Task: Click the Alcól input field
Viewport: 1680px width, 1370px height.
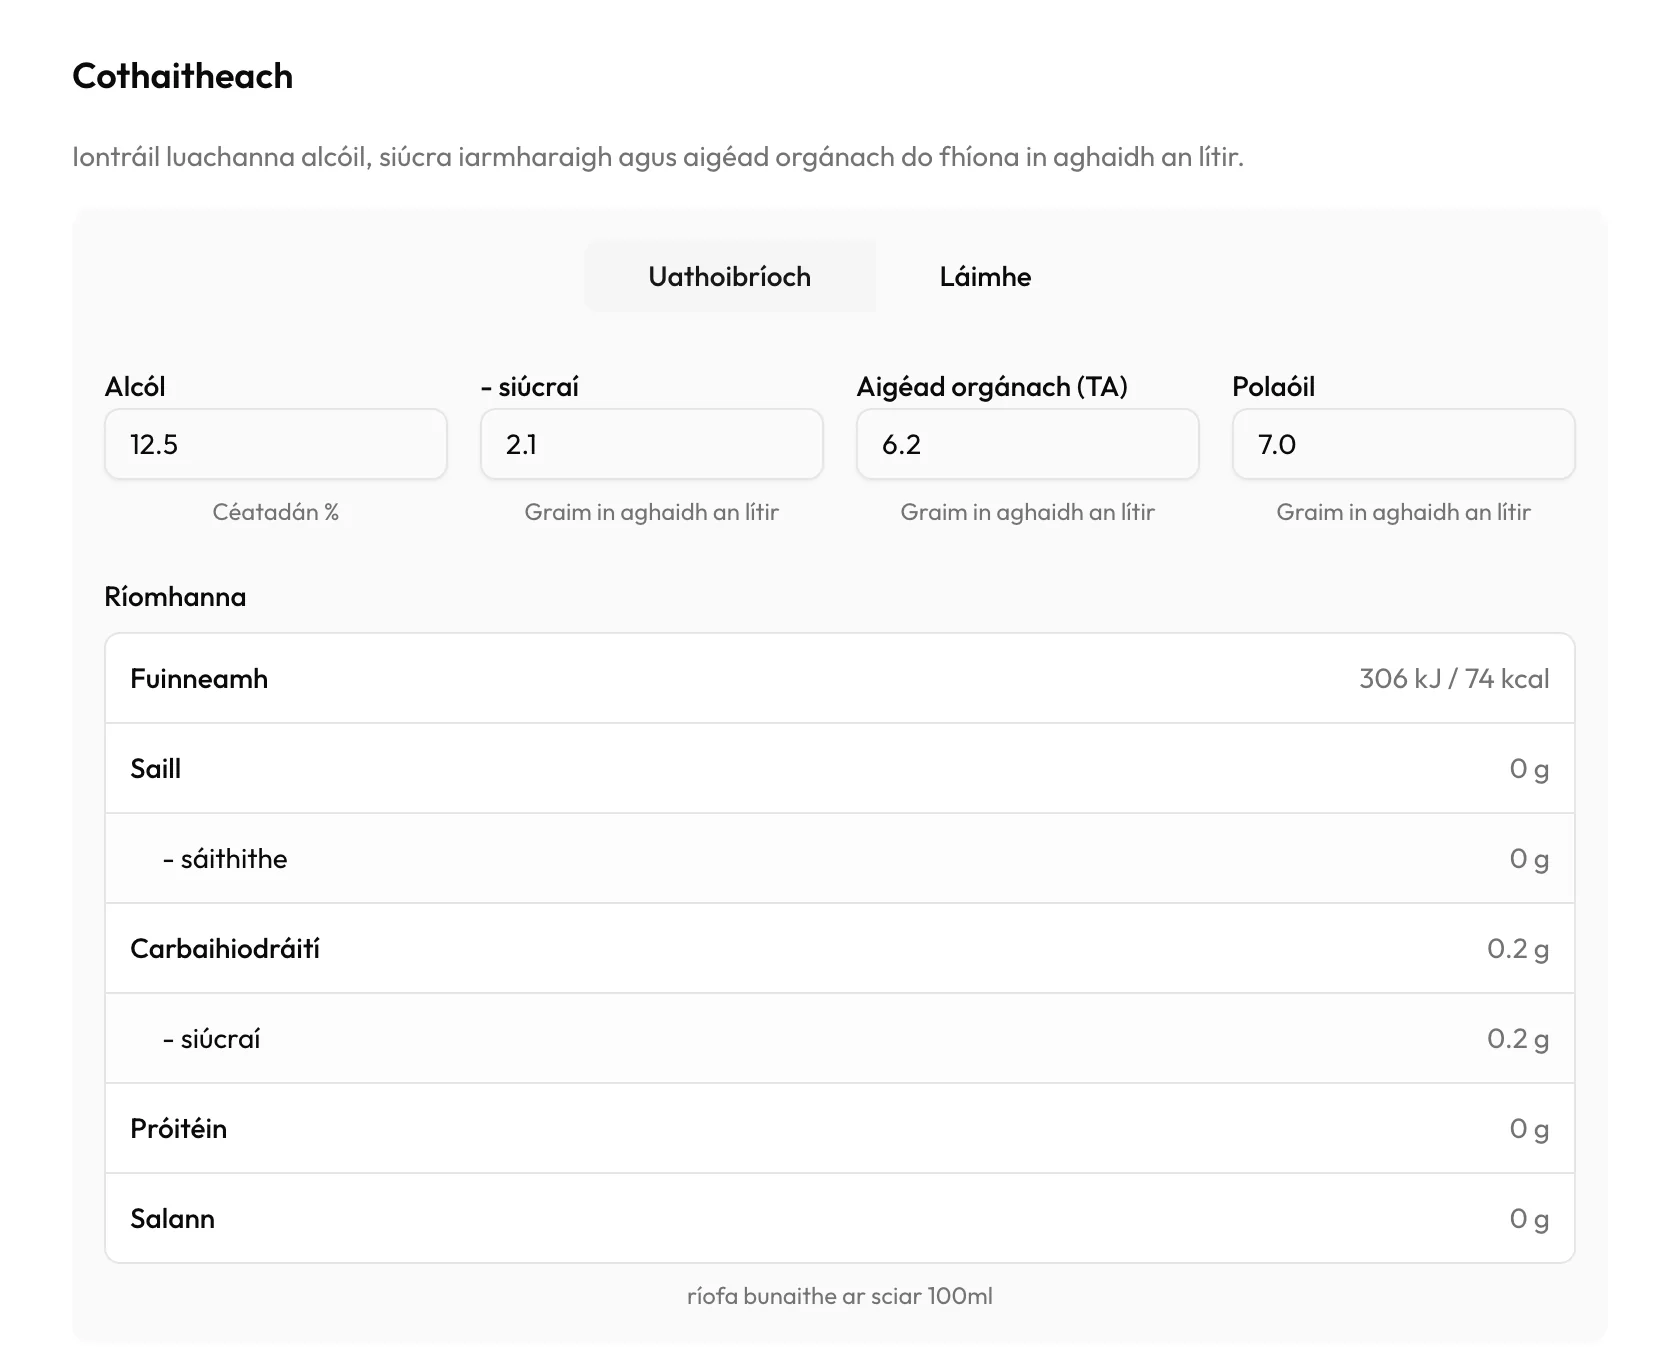Action: pyautogui.click(x=276, y=444)
